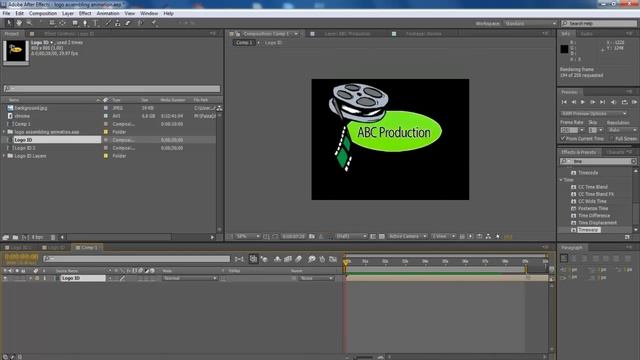The height and width of the screenshot is (360, 640).
Task: Select the Hand tool
Action: [19, 23]
